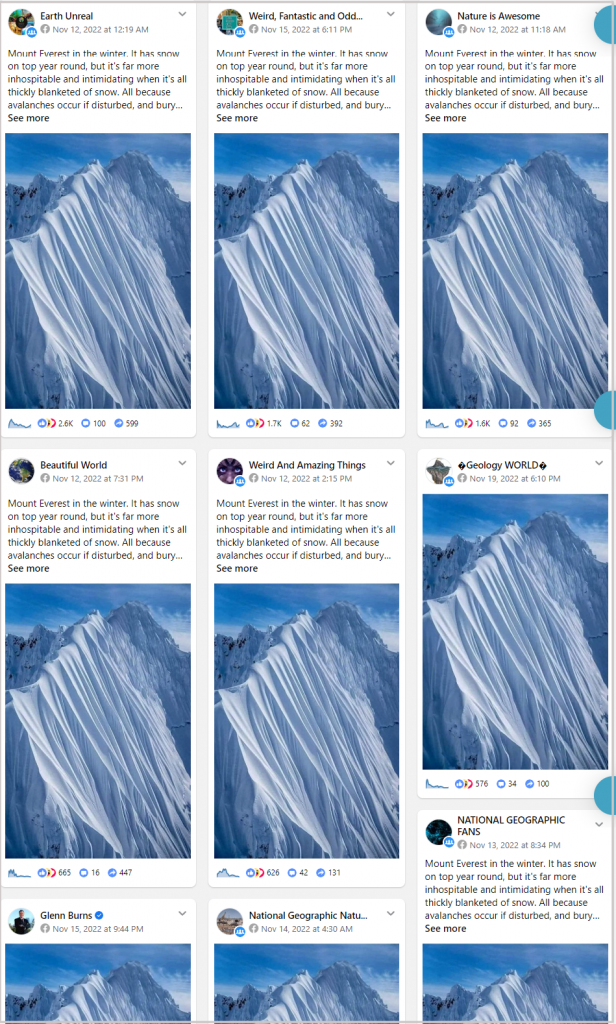616x1024 pixels.
Task: Open dropdown arrow on Geology WORLD post
Action: 599,463
